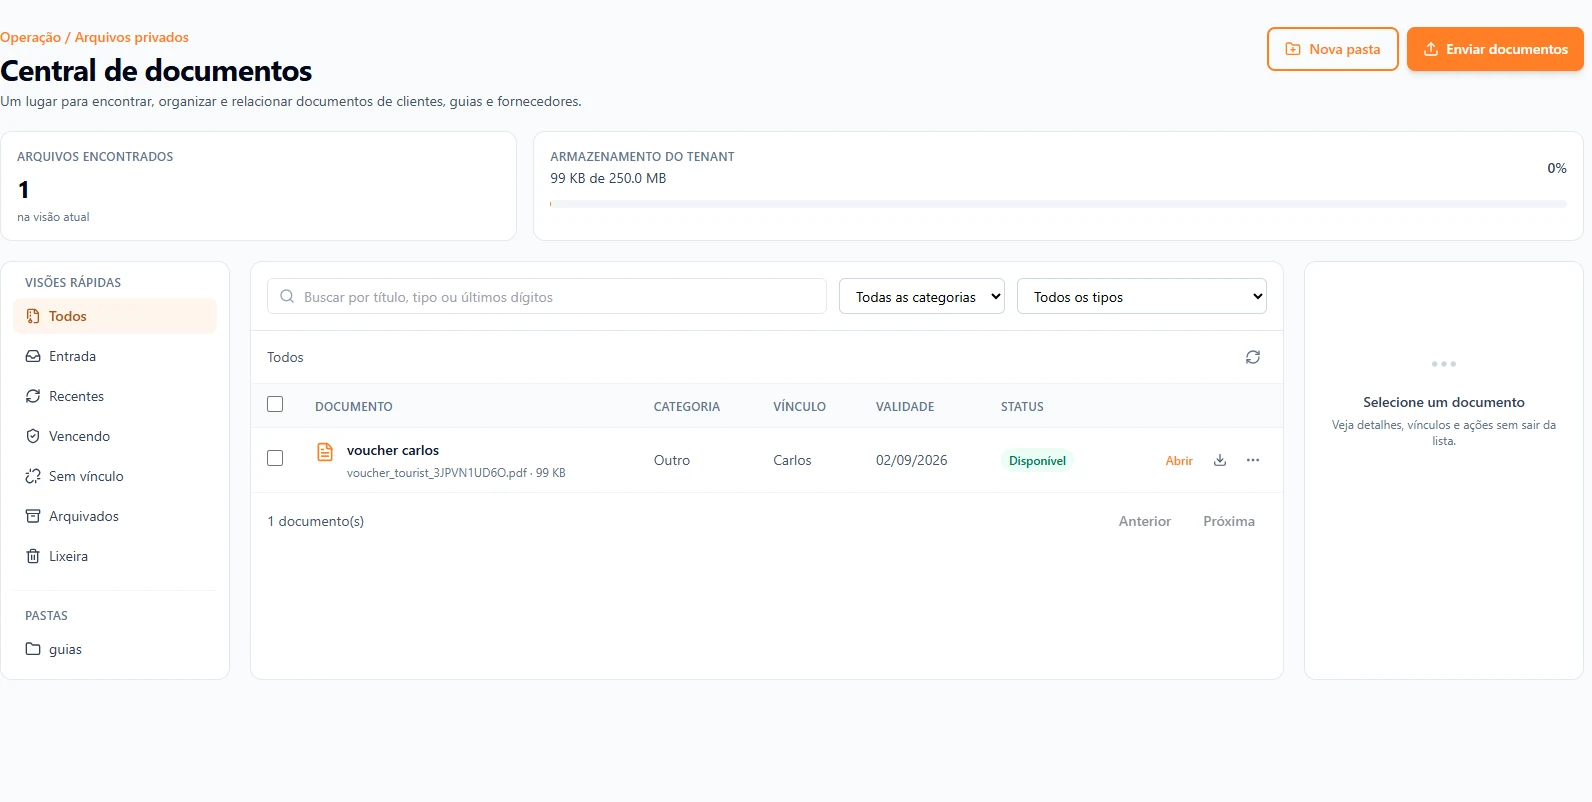Image resolution: width=1592 pixels, height=802 pixels.
Task: Show documents in Vencendo view
Action: (x=115, y=436)
